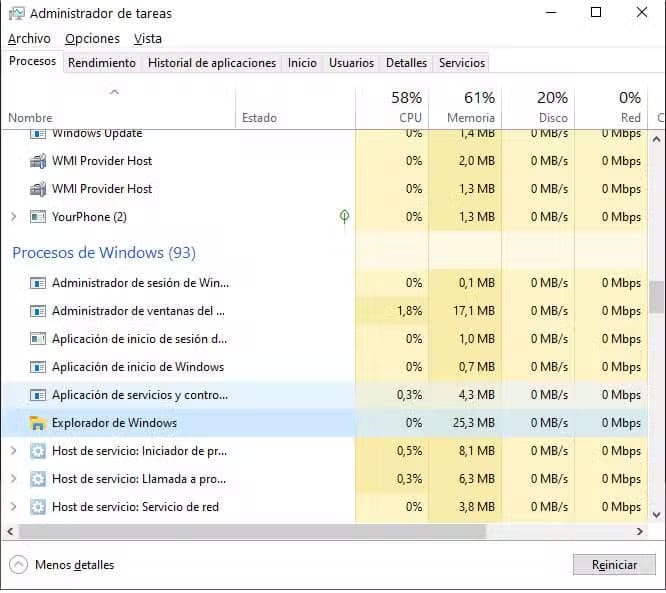Click Administrador de sesión de Win icon
This screenshot has width=666, height=593.
pos(38,283)
